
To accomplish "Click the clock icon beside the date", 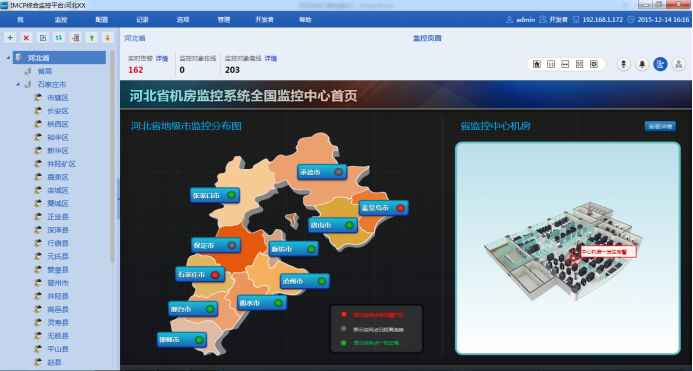I will pos(631,19).
